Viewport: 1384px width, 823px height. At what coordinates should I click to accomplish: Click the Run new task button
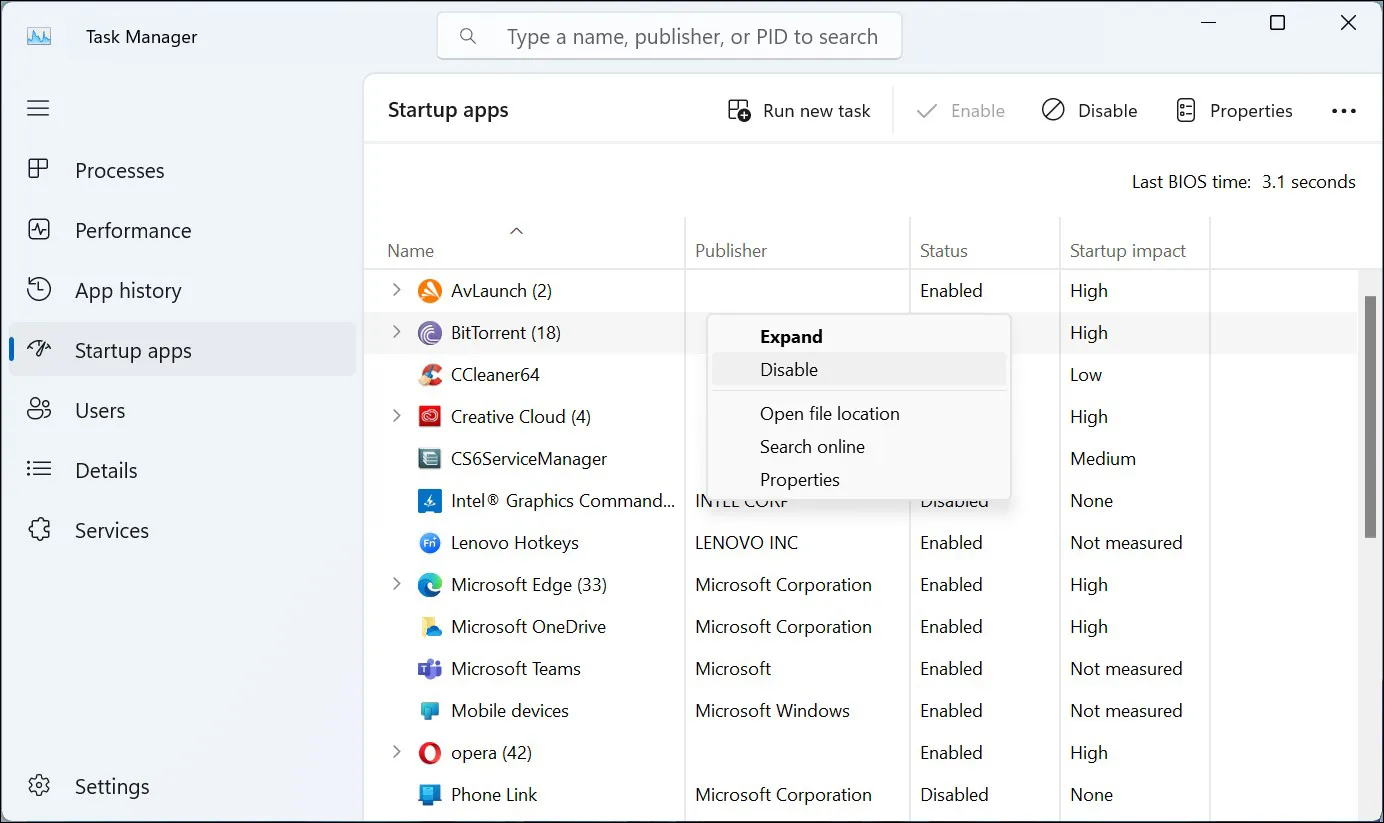[799, 110]
